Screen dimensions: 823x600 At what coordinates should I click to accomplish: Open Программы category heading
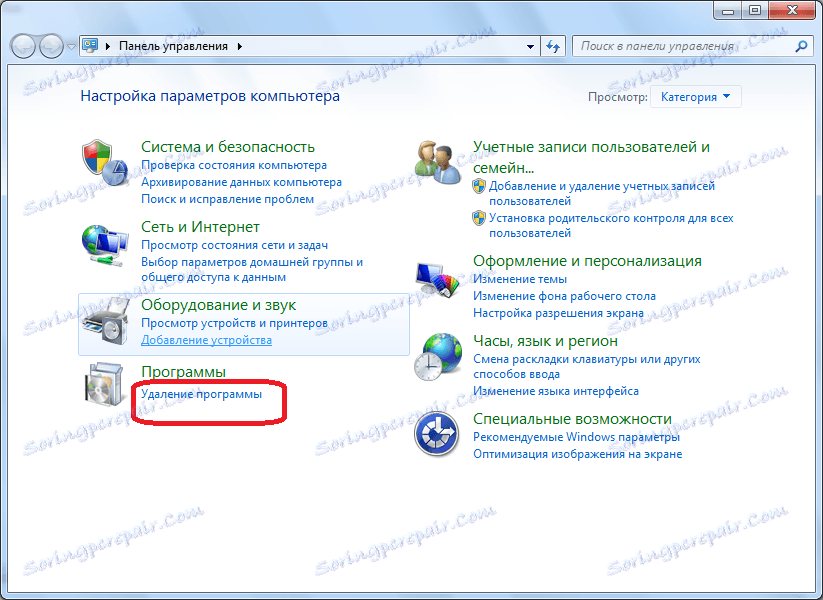pos(183,372)
